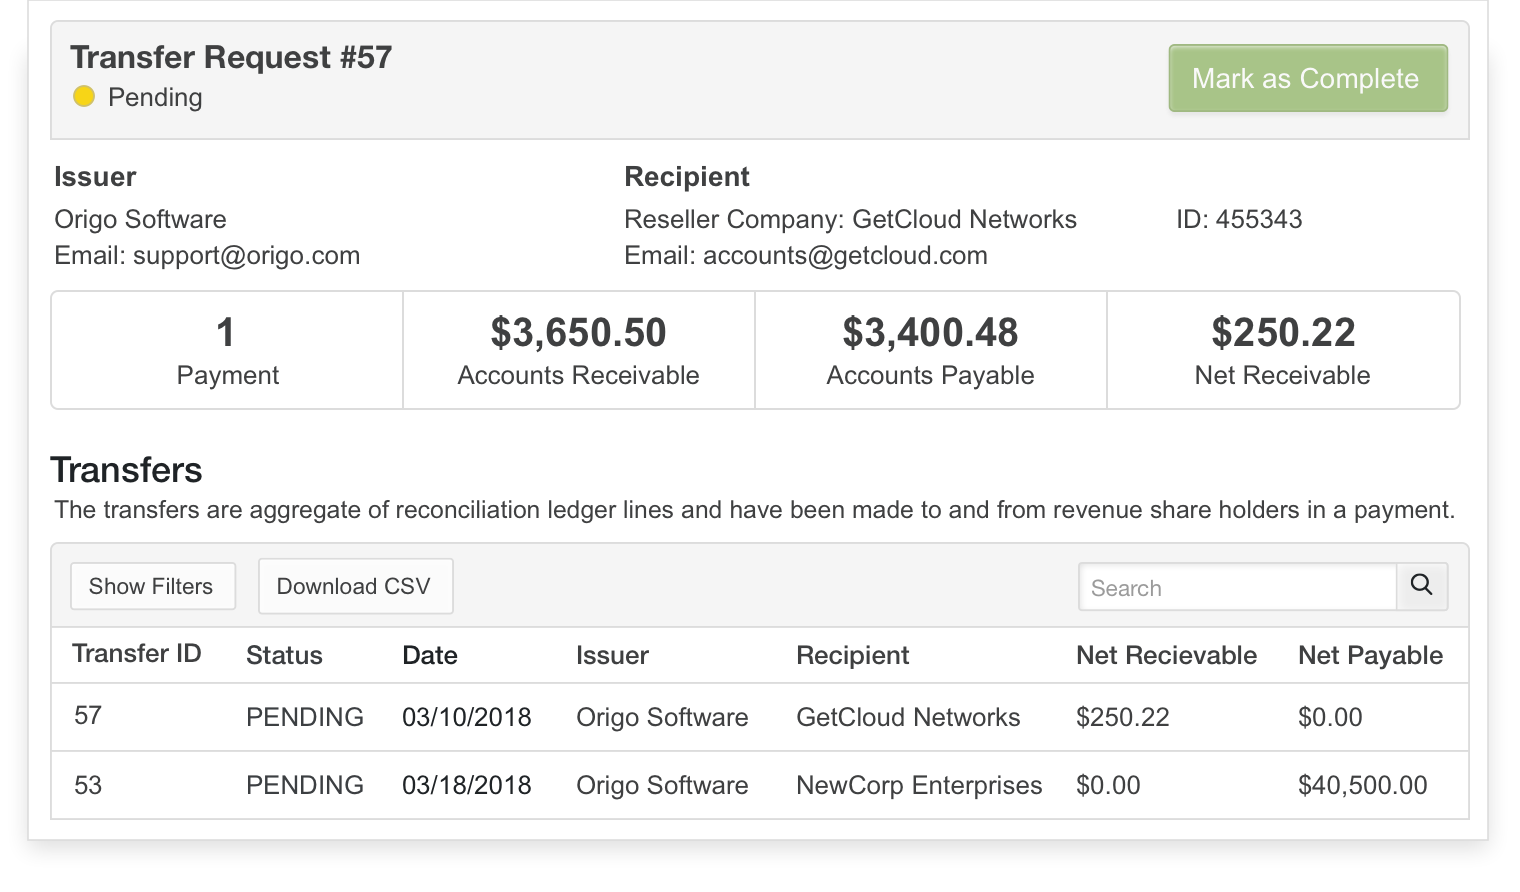Viewport: 1520px width, 892px height.
Task: Click PENDING status in row 53
Action: (x=305, y=785)
